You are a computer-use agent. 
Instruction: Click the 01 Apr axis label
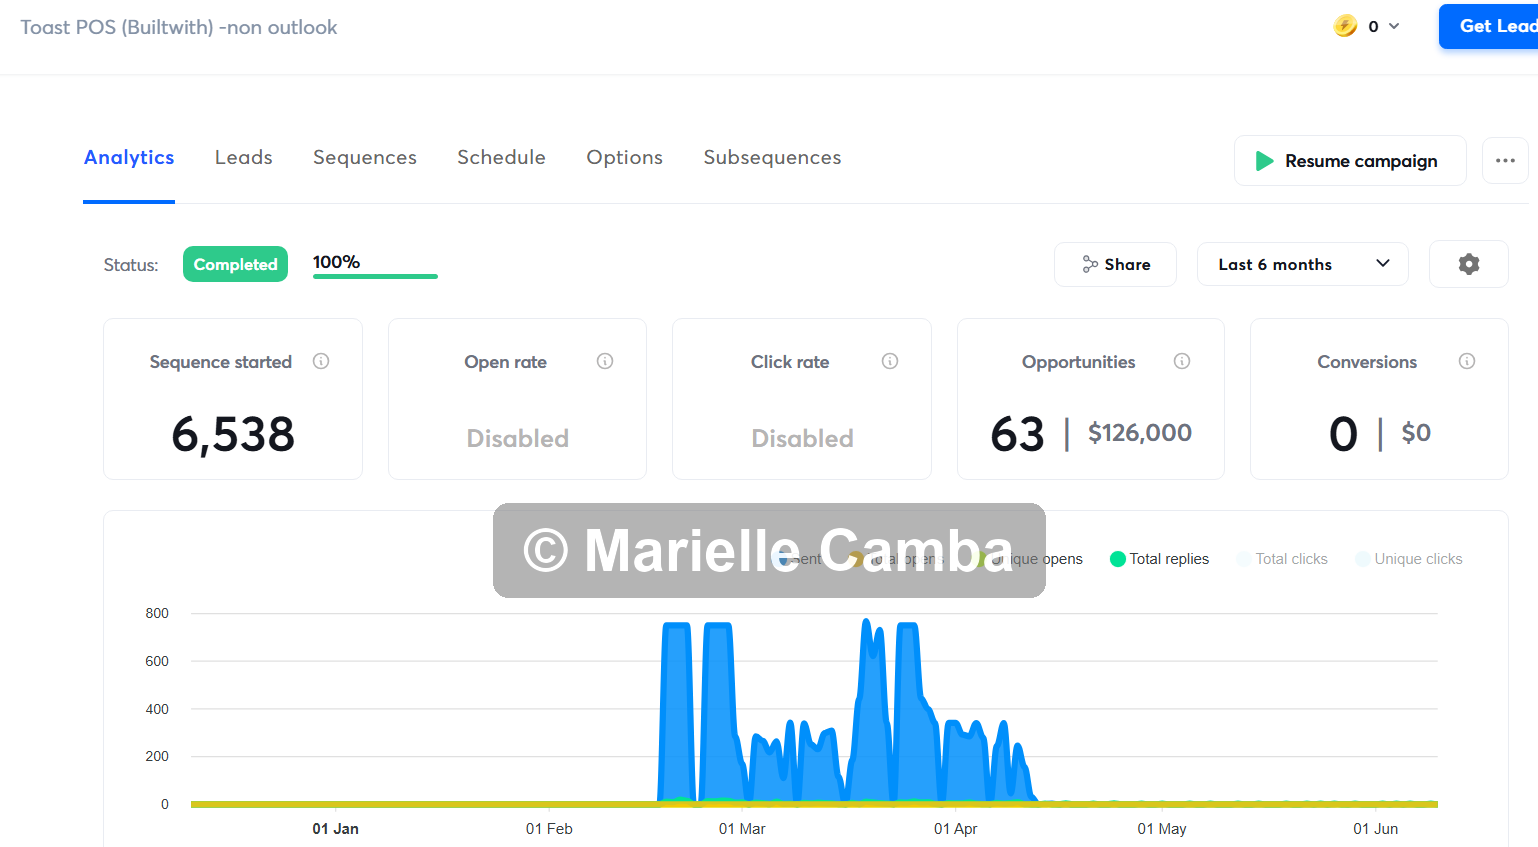[x=955, y=829]
